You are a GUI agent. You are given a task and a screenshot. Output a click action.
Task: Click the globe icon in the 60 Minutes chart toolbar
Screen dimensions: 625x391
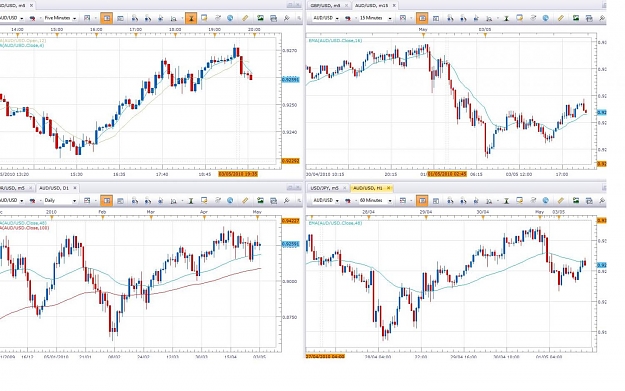click(546, 200)
